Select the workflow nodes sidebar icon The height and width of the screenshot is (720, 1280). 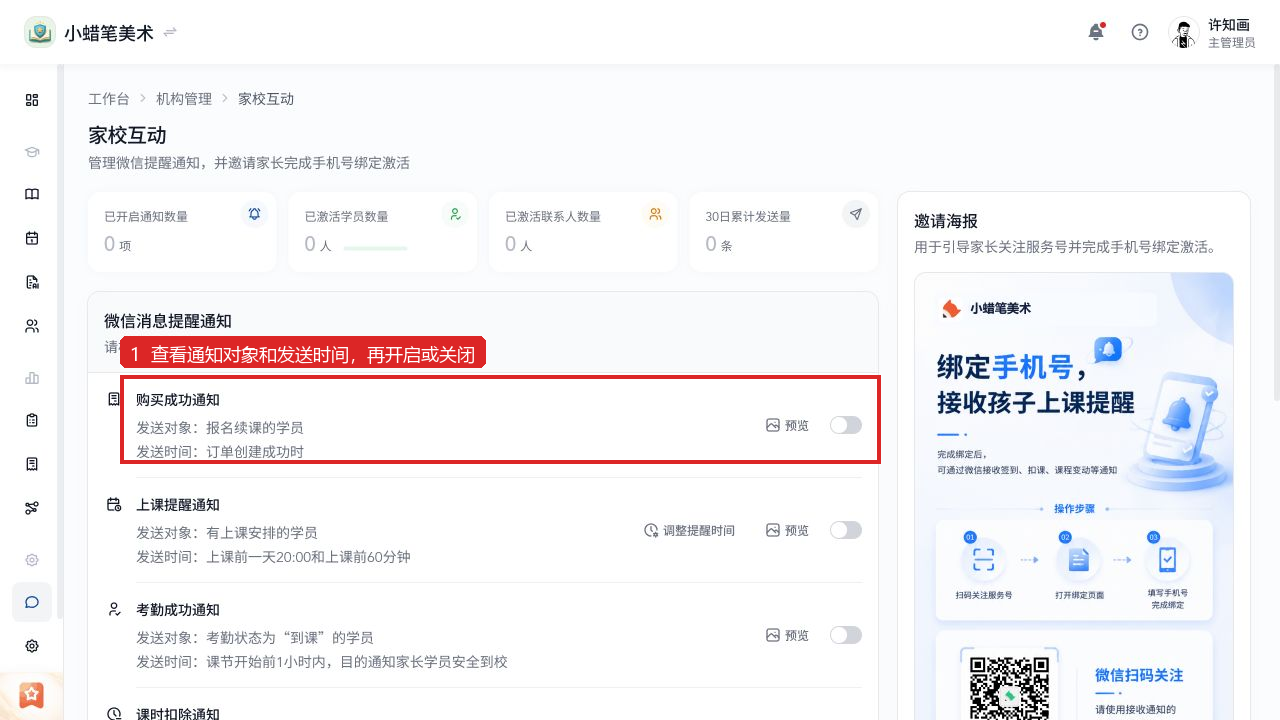(x=32, y=508)
